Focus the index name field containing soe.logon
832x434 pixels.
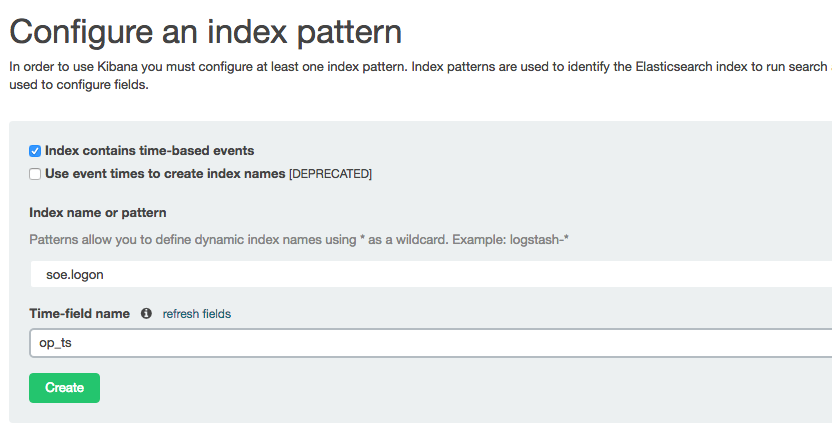(430, 274)
